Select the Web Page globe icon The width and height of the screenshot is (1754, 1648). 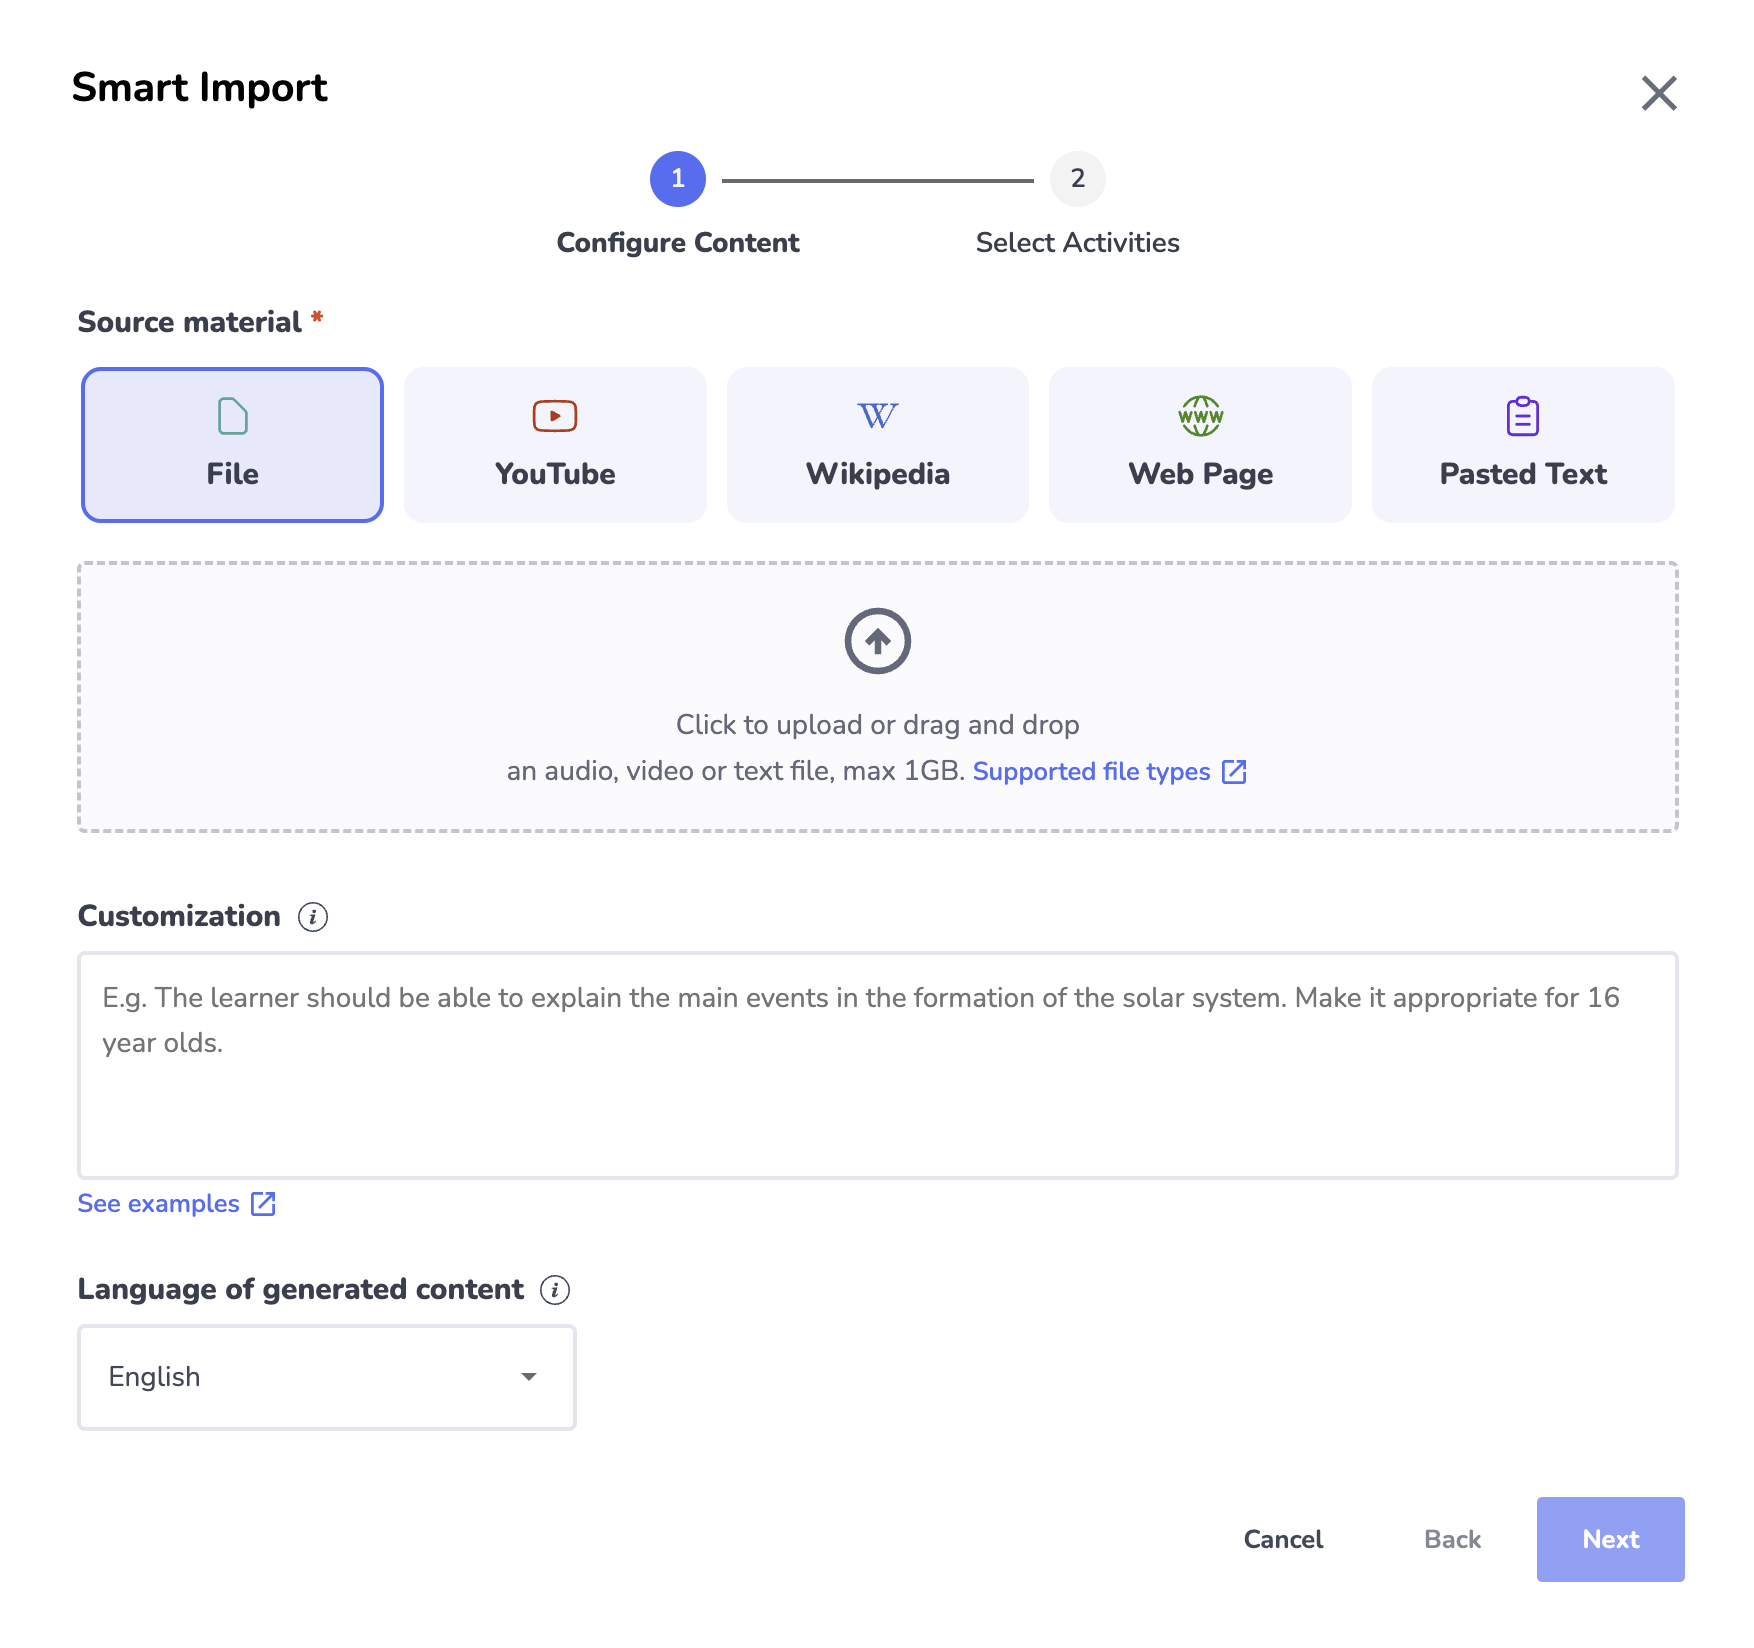pos(1200,416)
